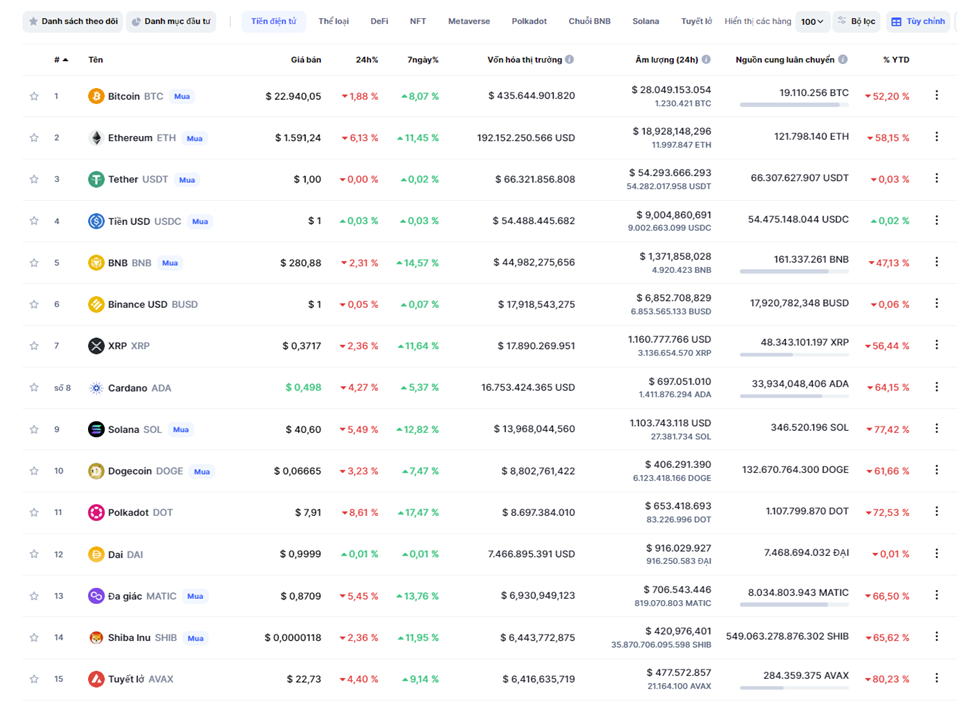The image size is (975, 705).
Task: Star Polkadot to add to watchlist
Action: tap(34, 513)
